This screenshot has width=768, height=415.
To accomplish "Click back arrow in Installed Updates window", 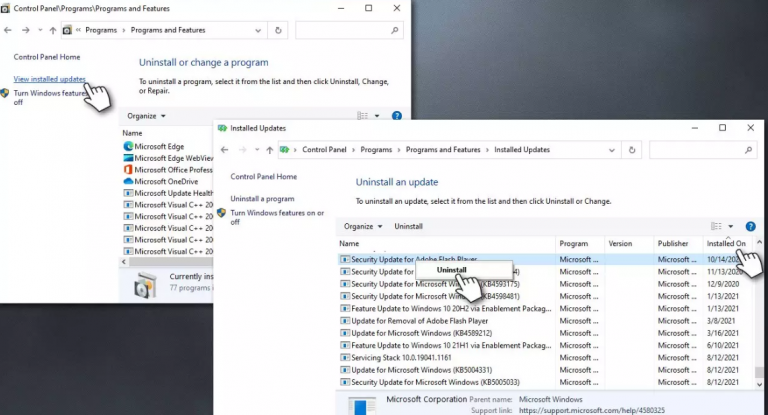I will coord(224,150).
